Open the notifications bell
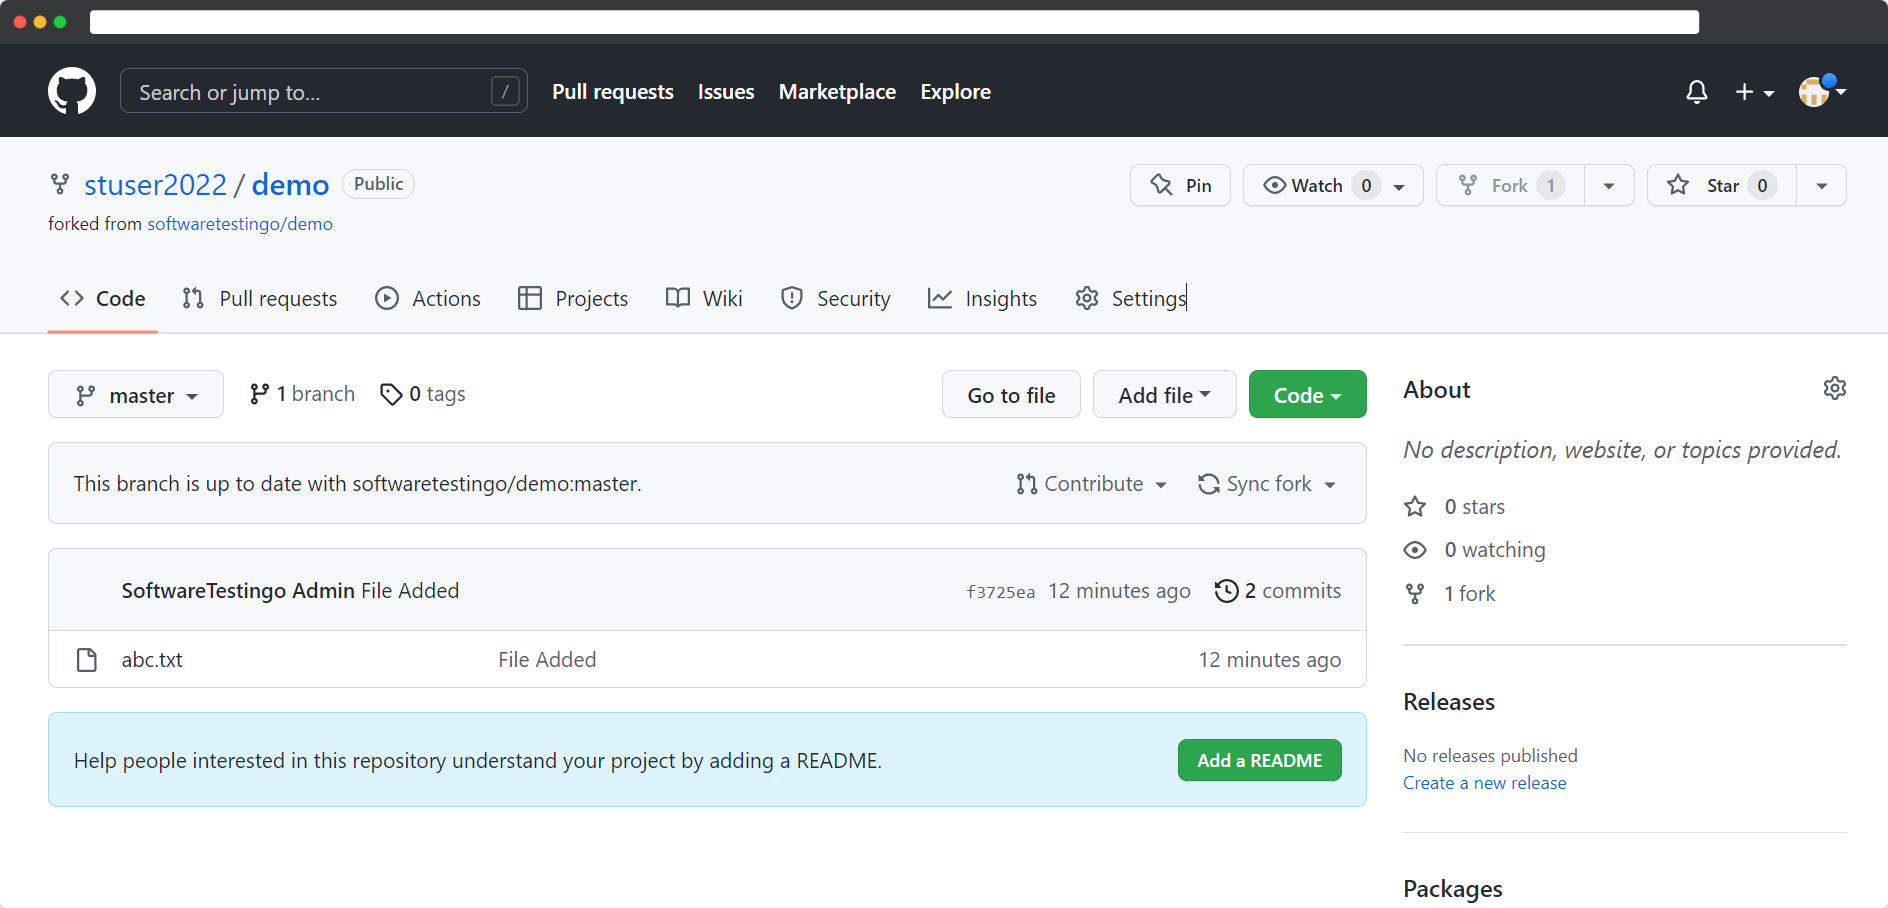Screen dimensions: 1888x908 click(x=1697, y=92)
